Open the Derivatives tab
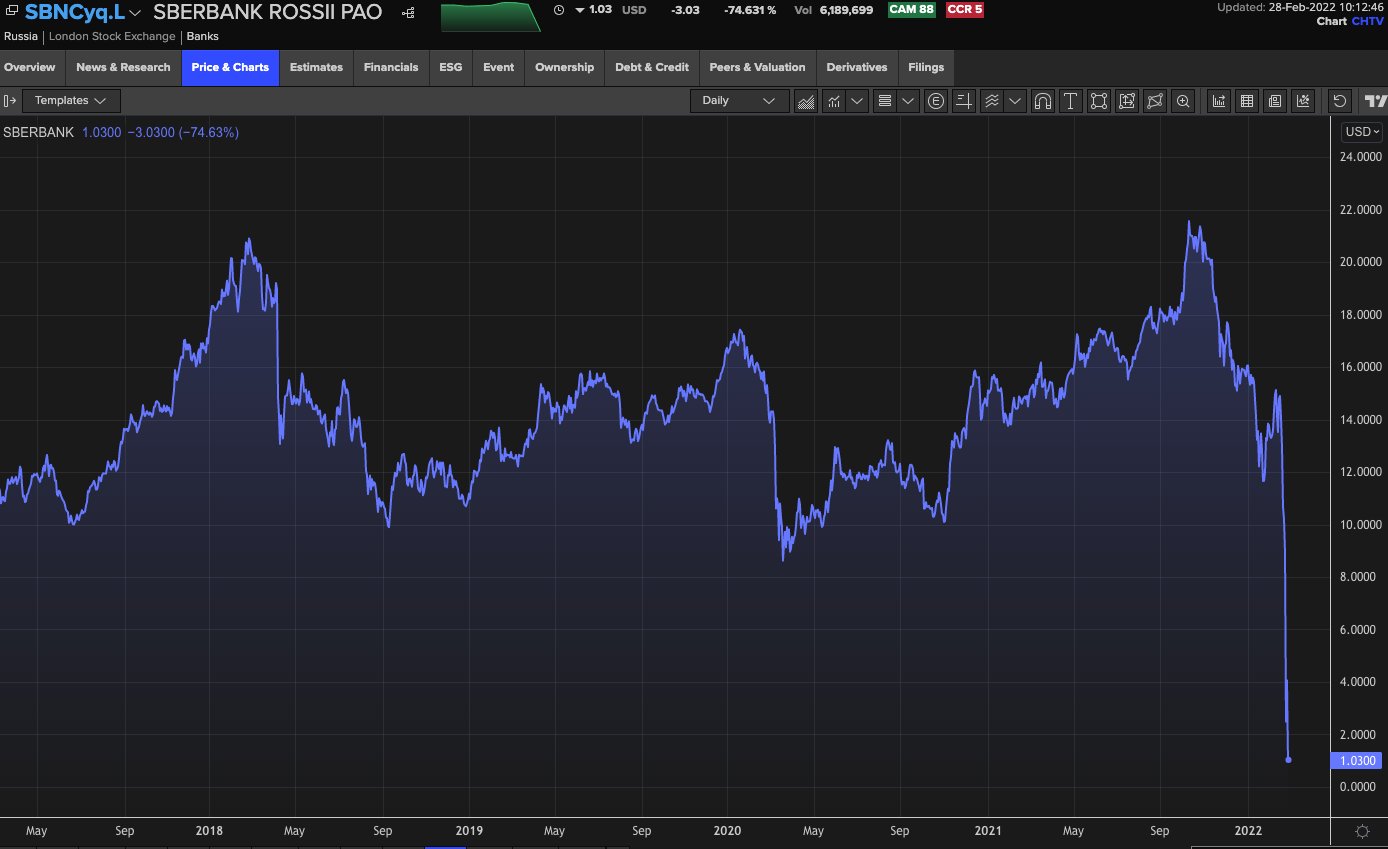1388x849 pixels. coord(857,68)
